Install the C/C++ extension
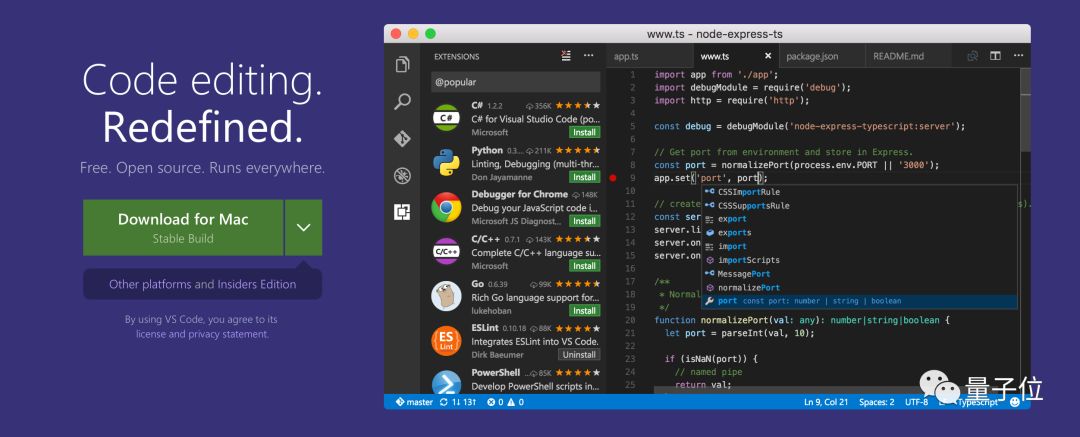 pos(584,266)
